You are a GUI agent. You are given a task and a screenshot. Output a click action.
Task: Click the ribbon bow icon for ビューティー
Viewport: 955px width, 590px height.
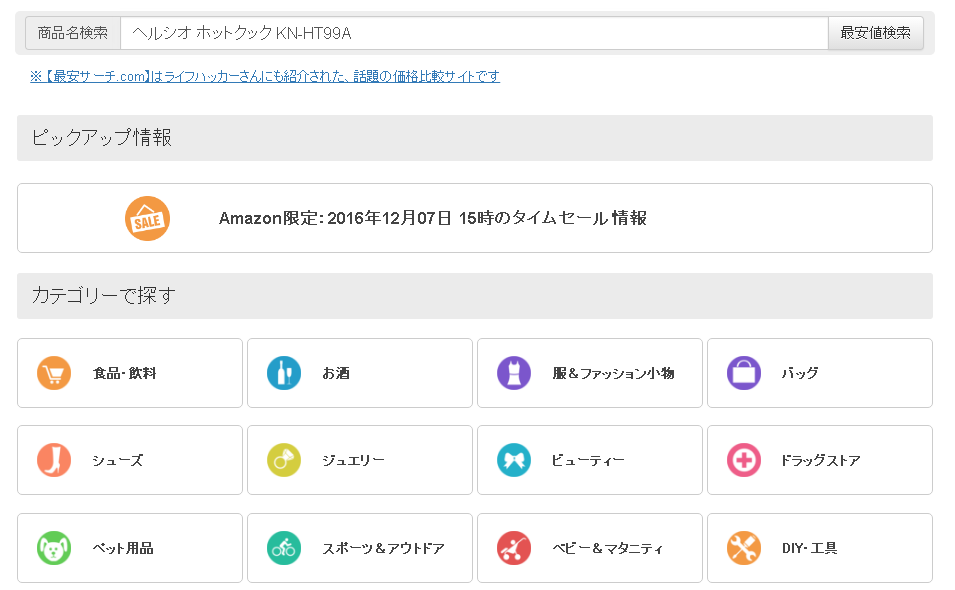pos(514,460)
